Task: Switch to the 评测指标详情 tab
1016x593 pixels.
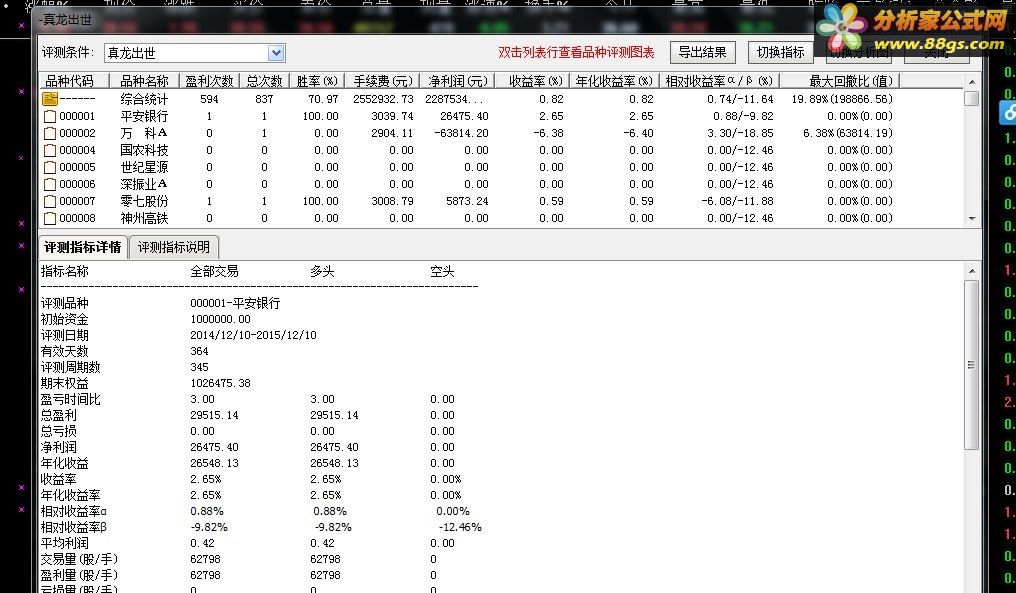Action: pyautogui.click(x=83, y=248)
